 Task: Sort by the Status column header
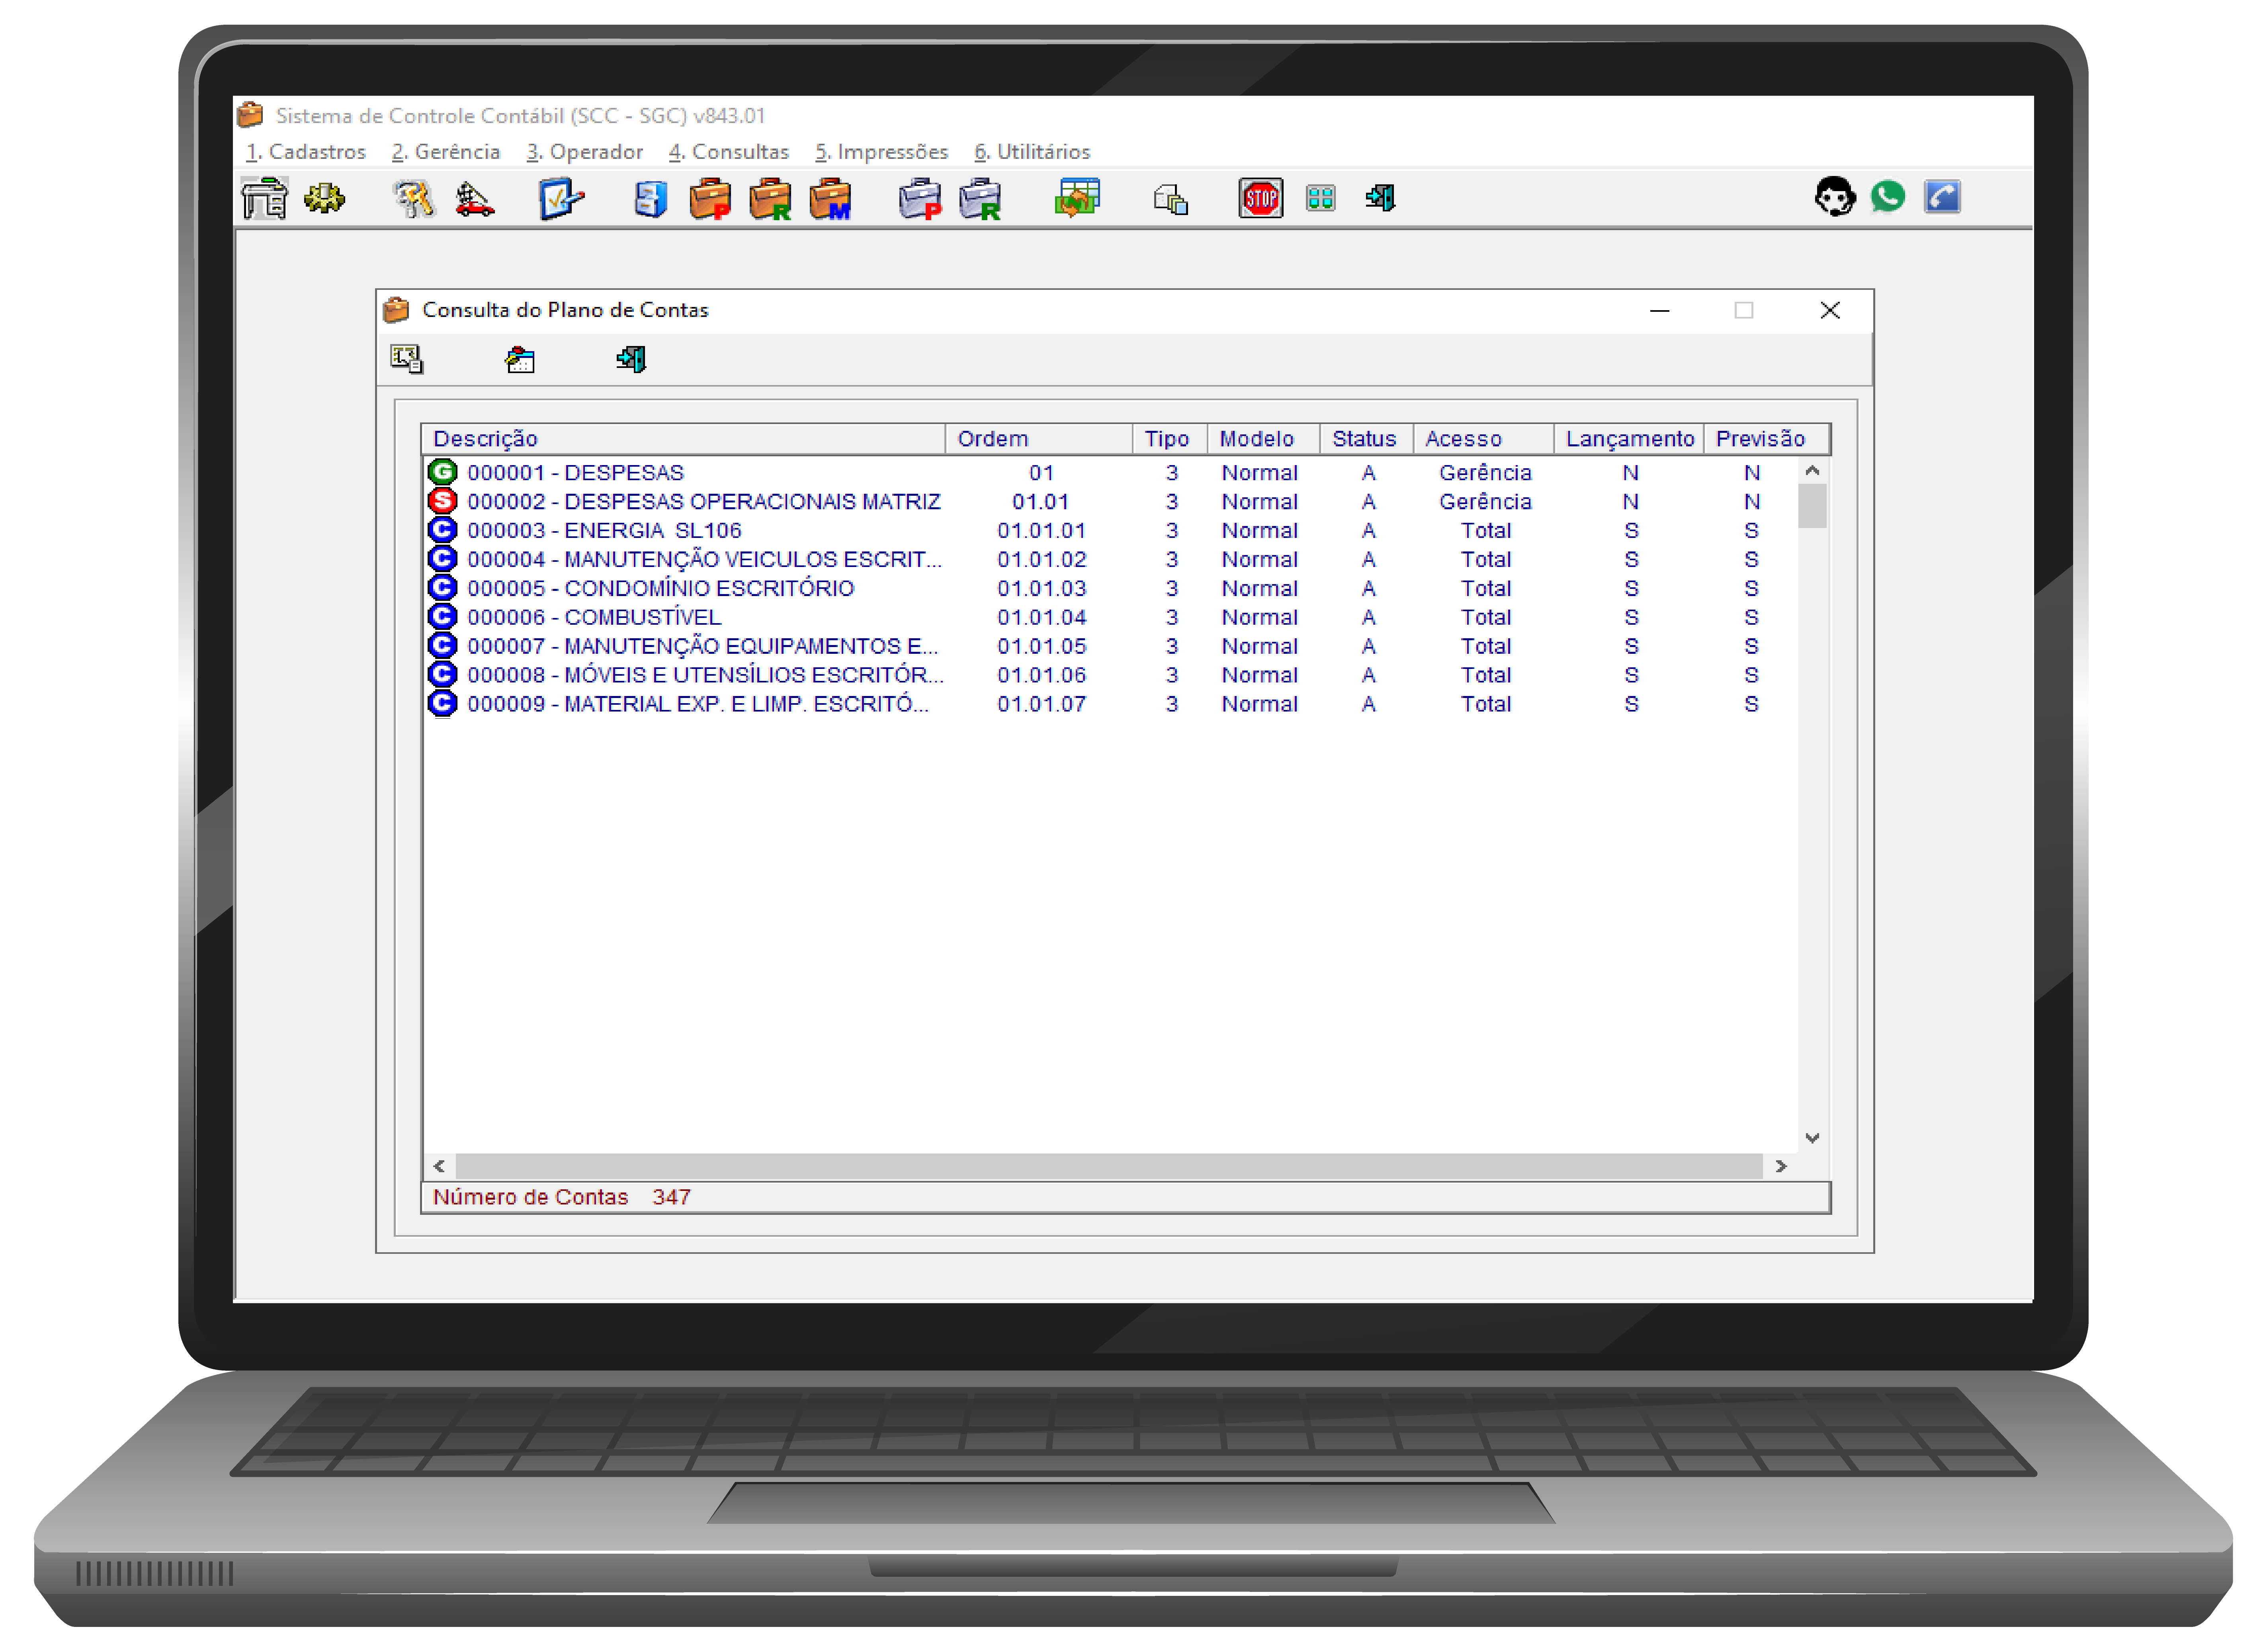(1367, 439)
